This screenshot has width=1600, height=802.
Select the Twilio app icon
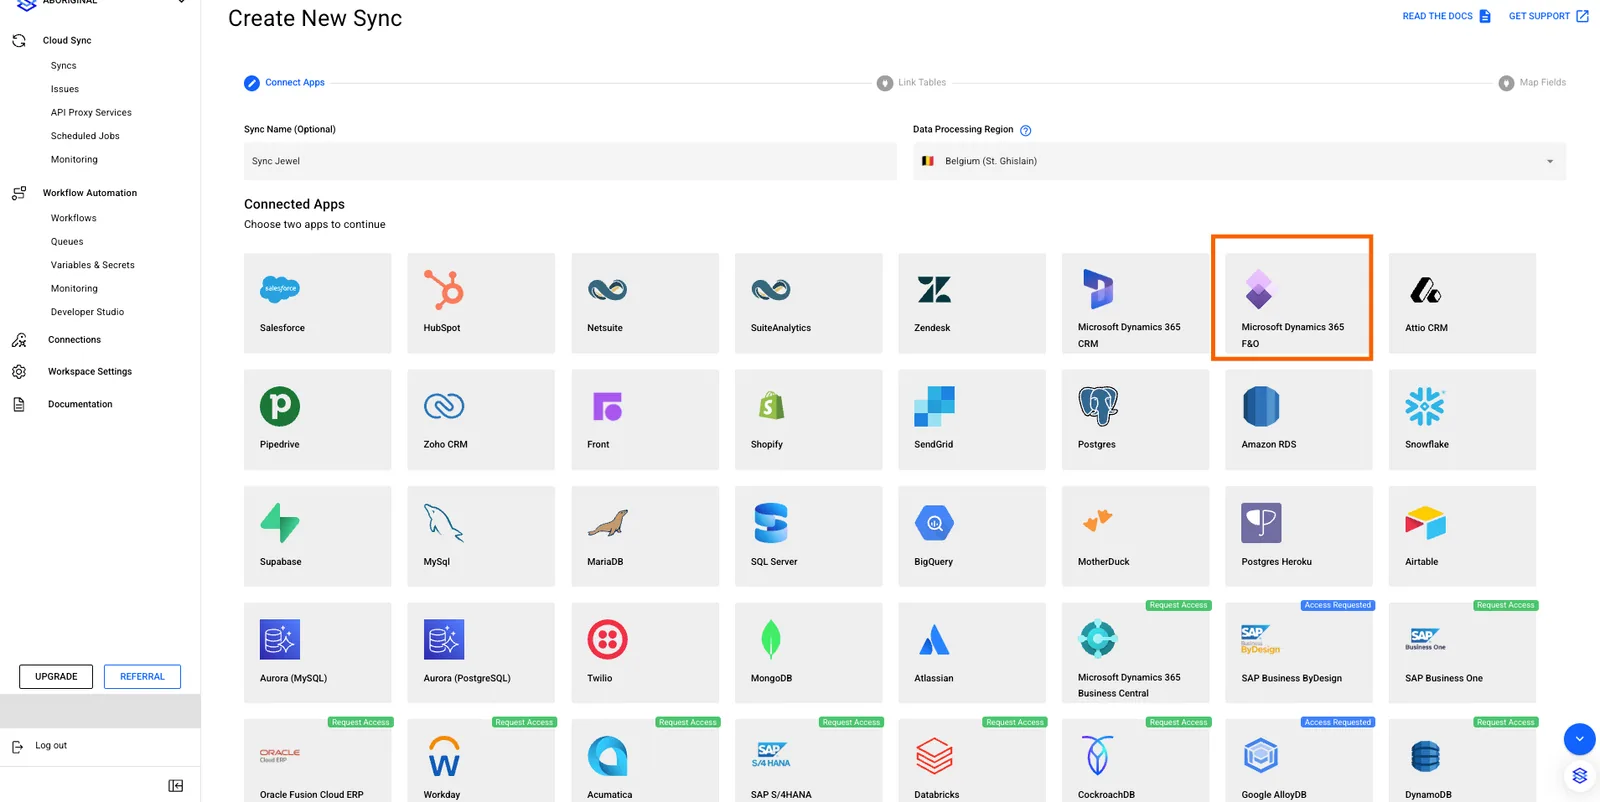607,640
